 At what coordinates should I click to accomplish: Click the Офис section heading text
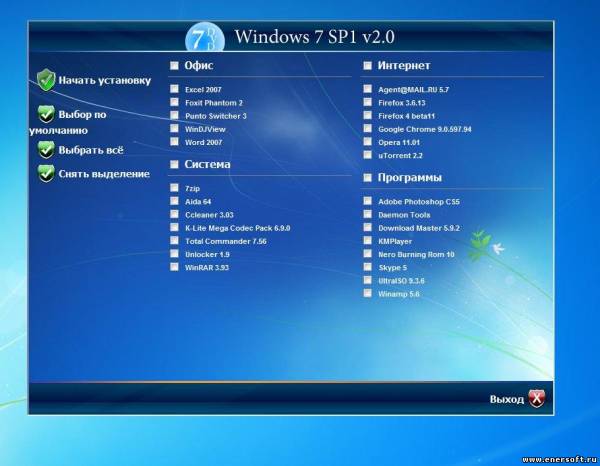[199, 65]
